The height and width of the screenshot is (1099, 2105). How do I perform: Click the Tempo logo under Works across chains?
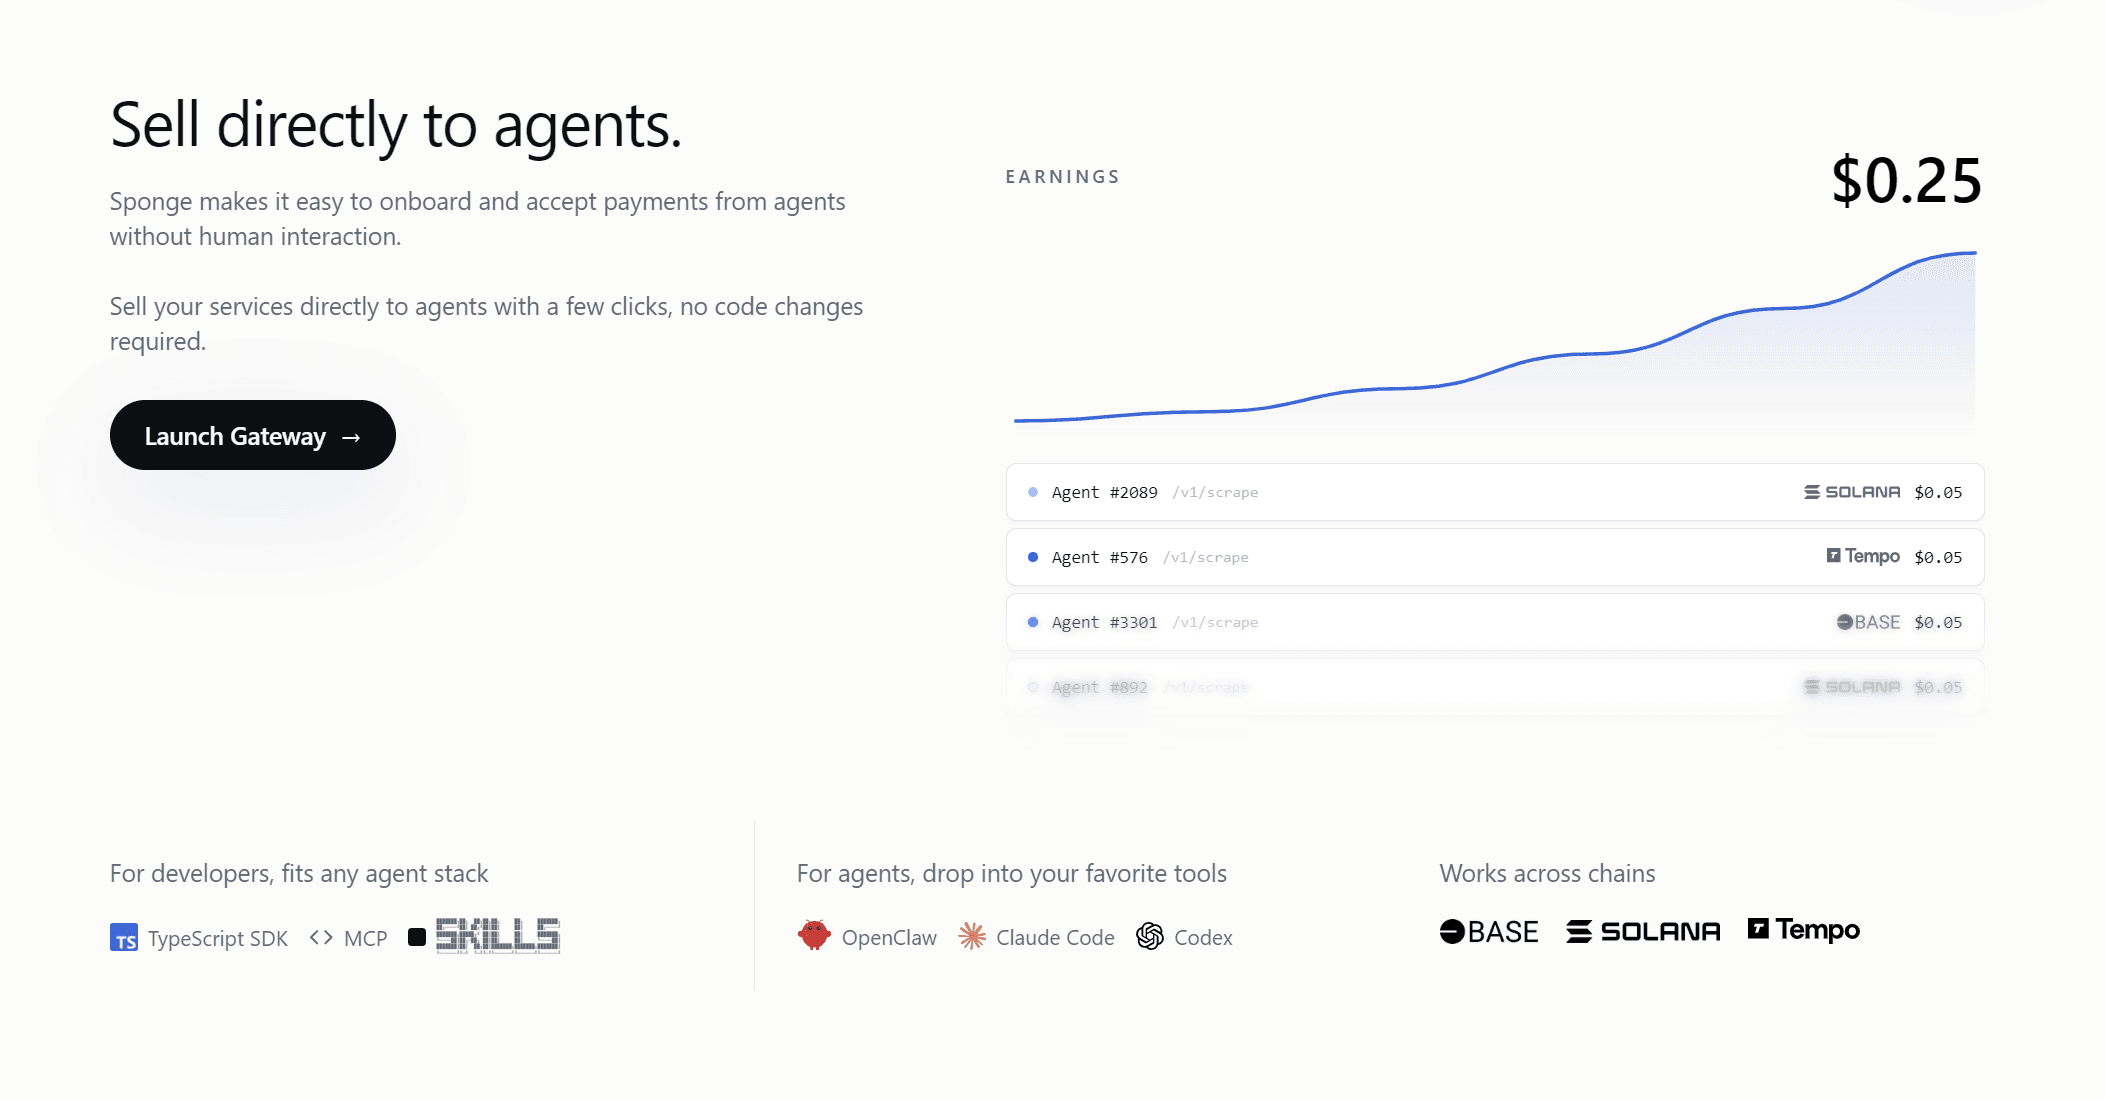click(1803, 930)
